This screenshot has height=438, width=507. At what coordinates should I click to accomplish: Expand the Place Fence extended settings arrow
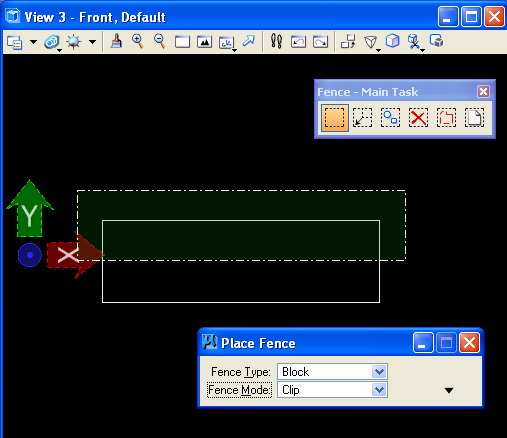449,390
